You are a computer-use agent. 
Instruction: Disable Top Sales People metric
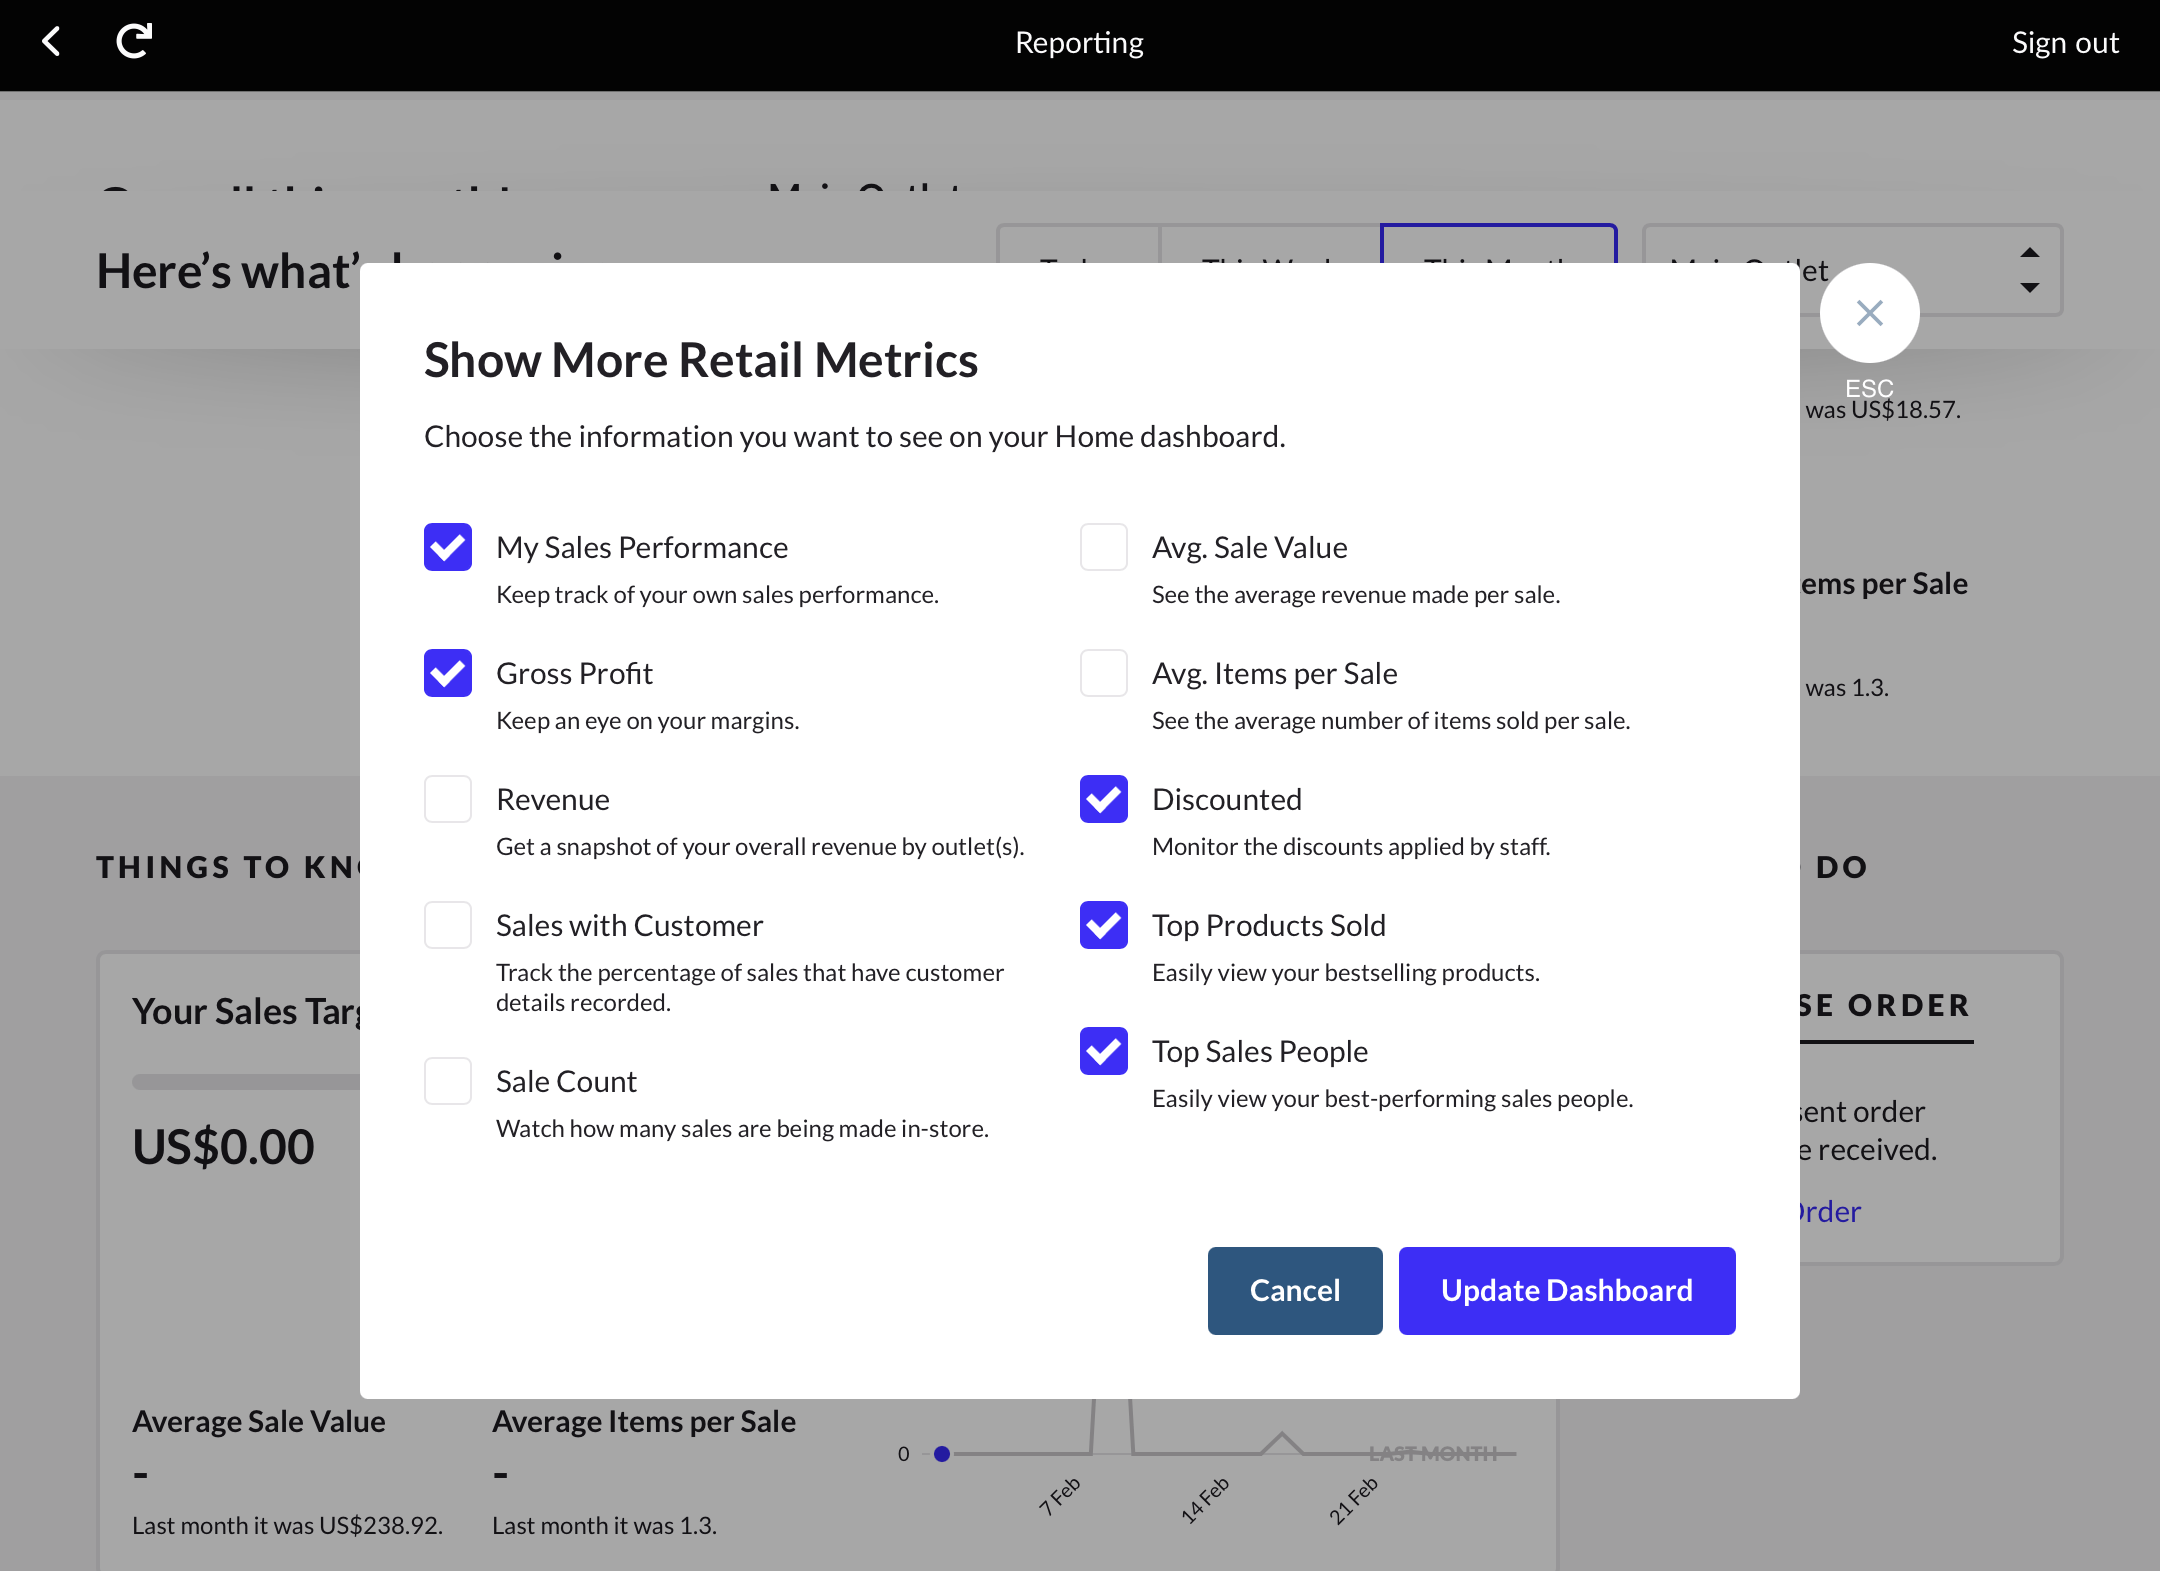point(1103,1051)
